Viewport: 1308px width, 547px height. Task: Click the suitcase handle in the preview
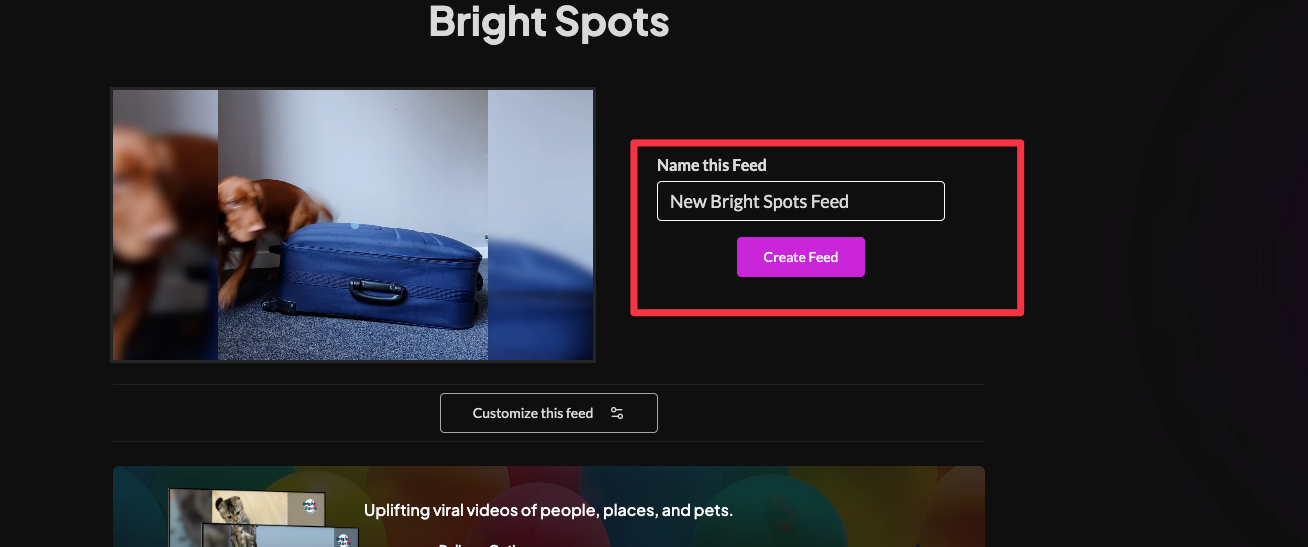click(x=377, y=290)
